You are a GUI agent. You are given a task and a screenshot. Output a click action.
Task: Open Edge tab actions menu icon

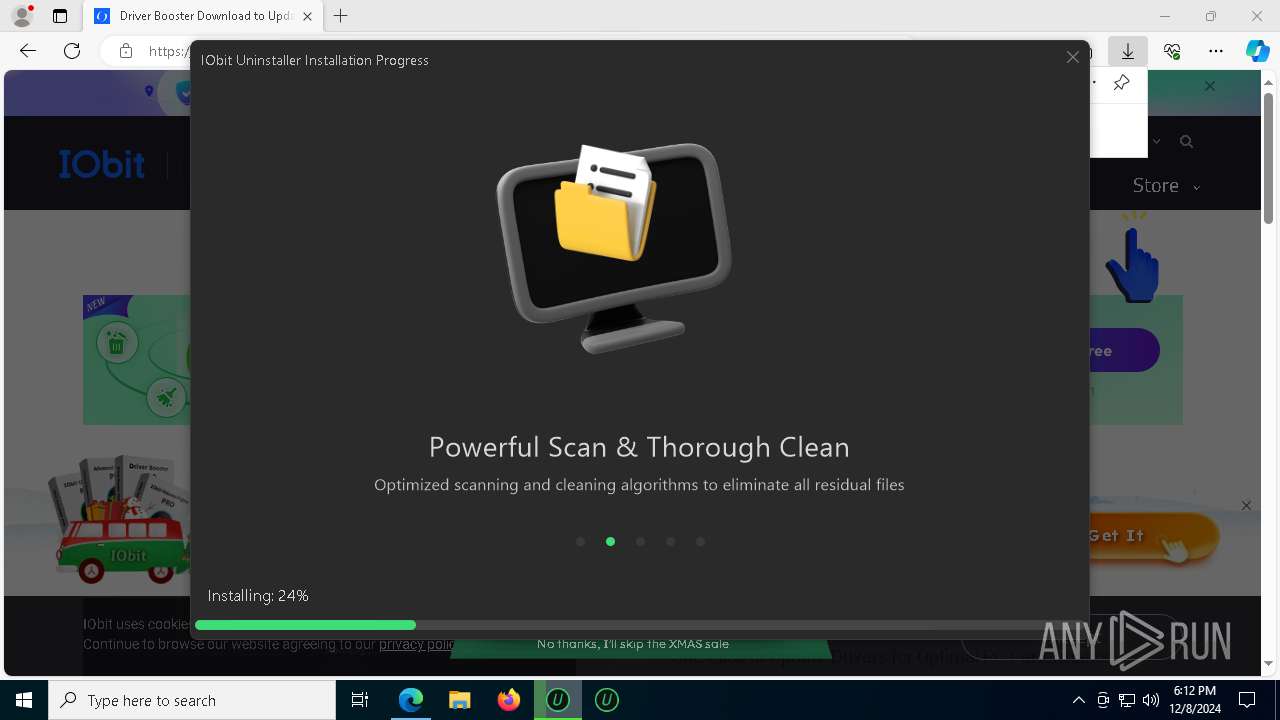(x=60, y=16)
